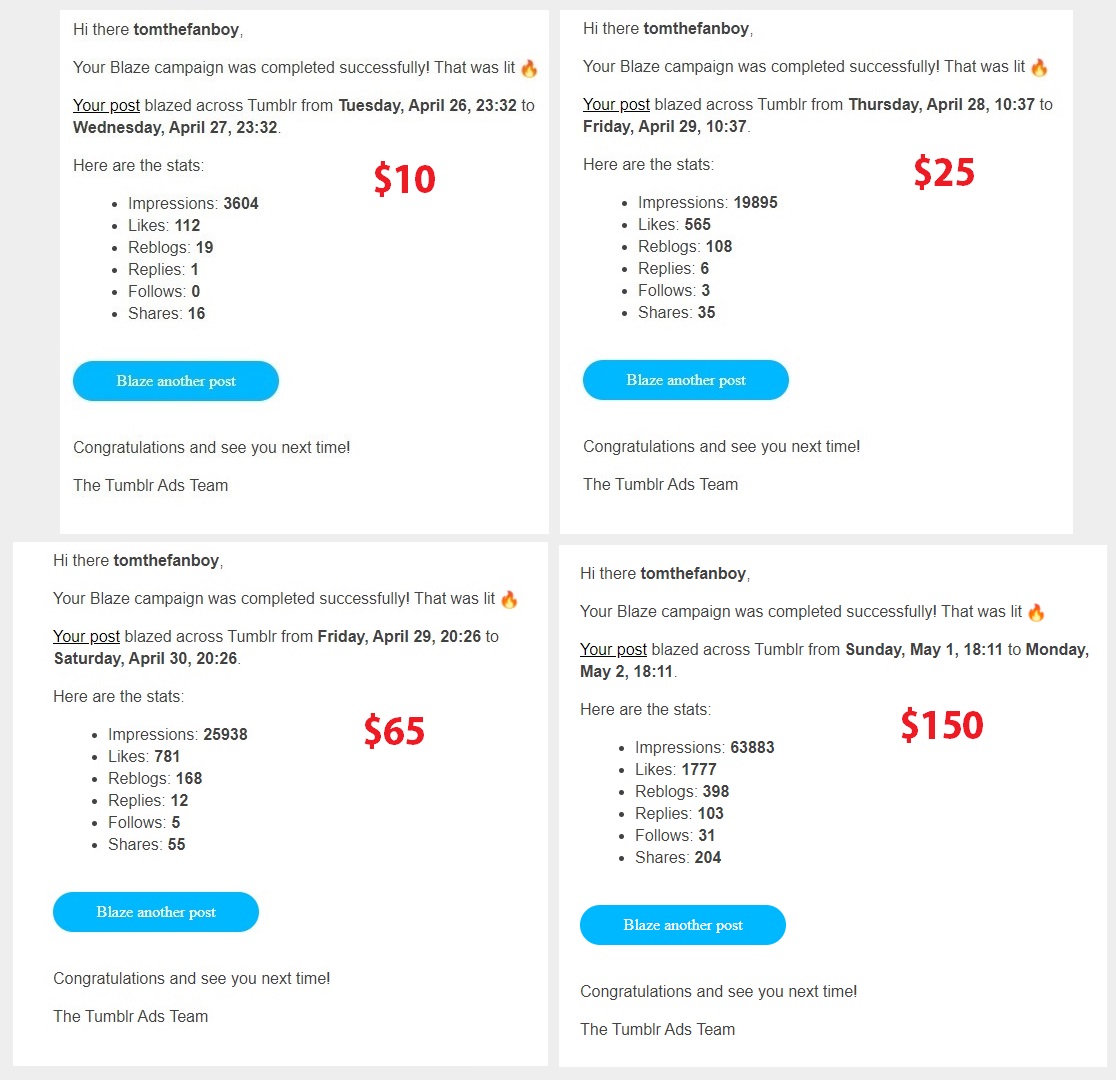This screenshot has height=1080, width=1116.
Task: Open the "Your post" link in the $25 campaign email
Action: (x=616, y=104)
